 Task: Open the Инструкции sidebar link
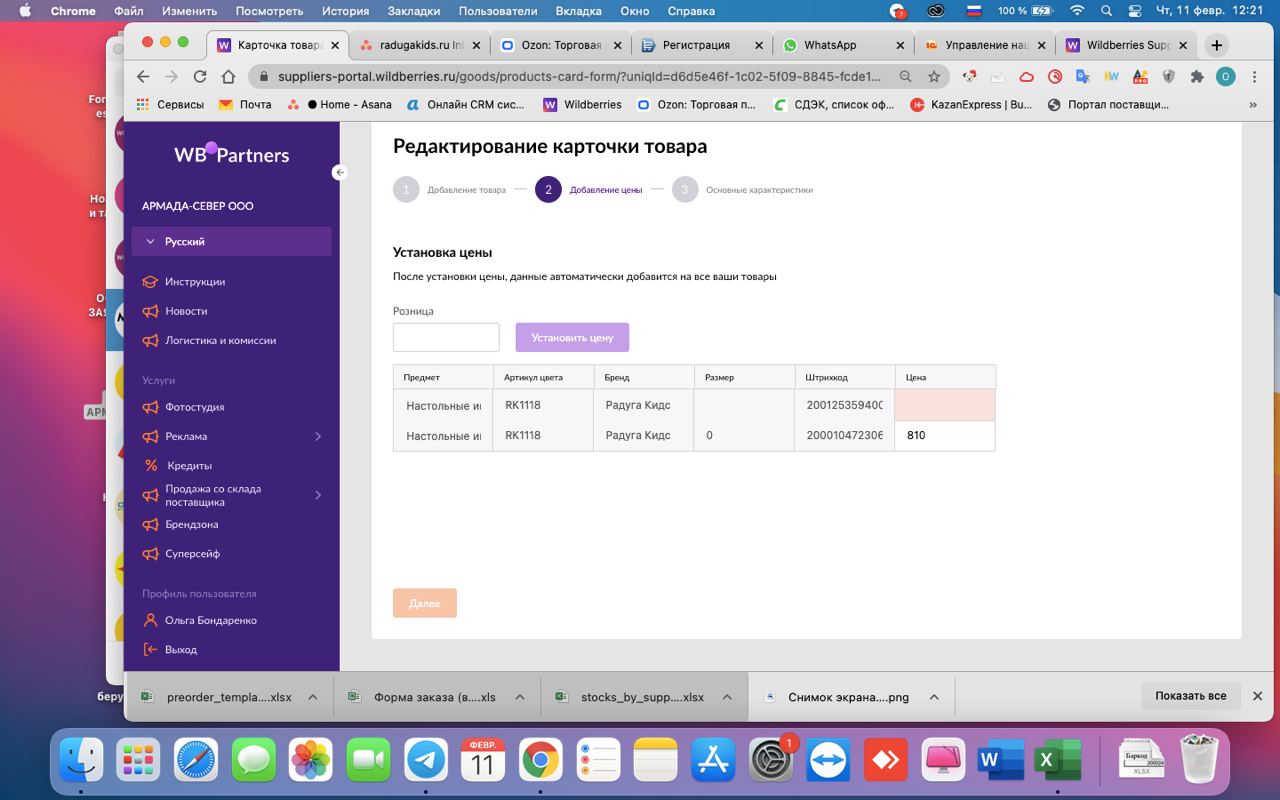coord(195,282)
